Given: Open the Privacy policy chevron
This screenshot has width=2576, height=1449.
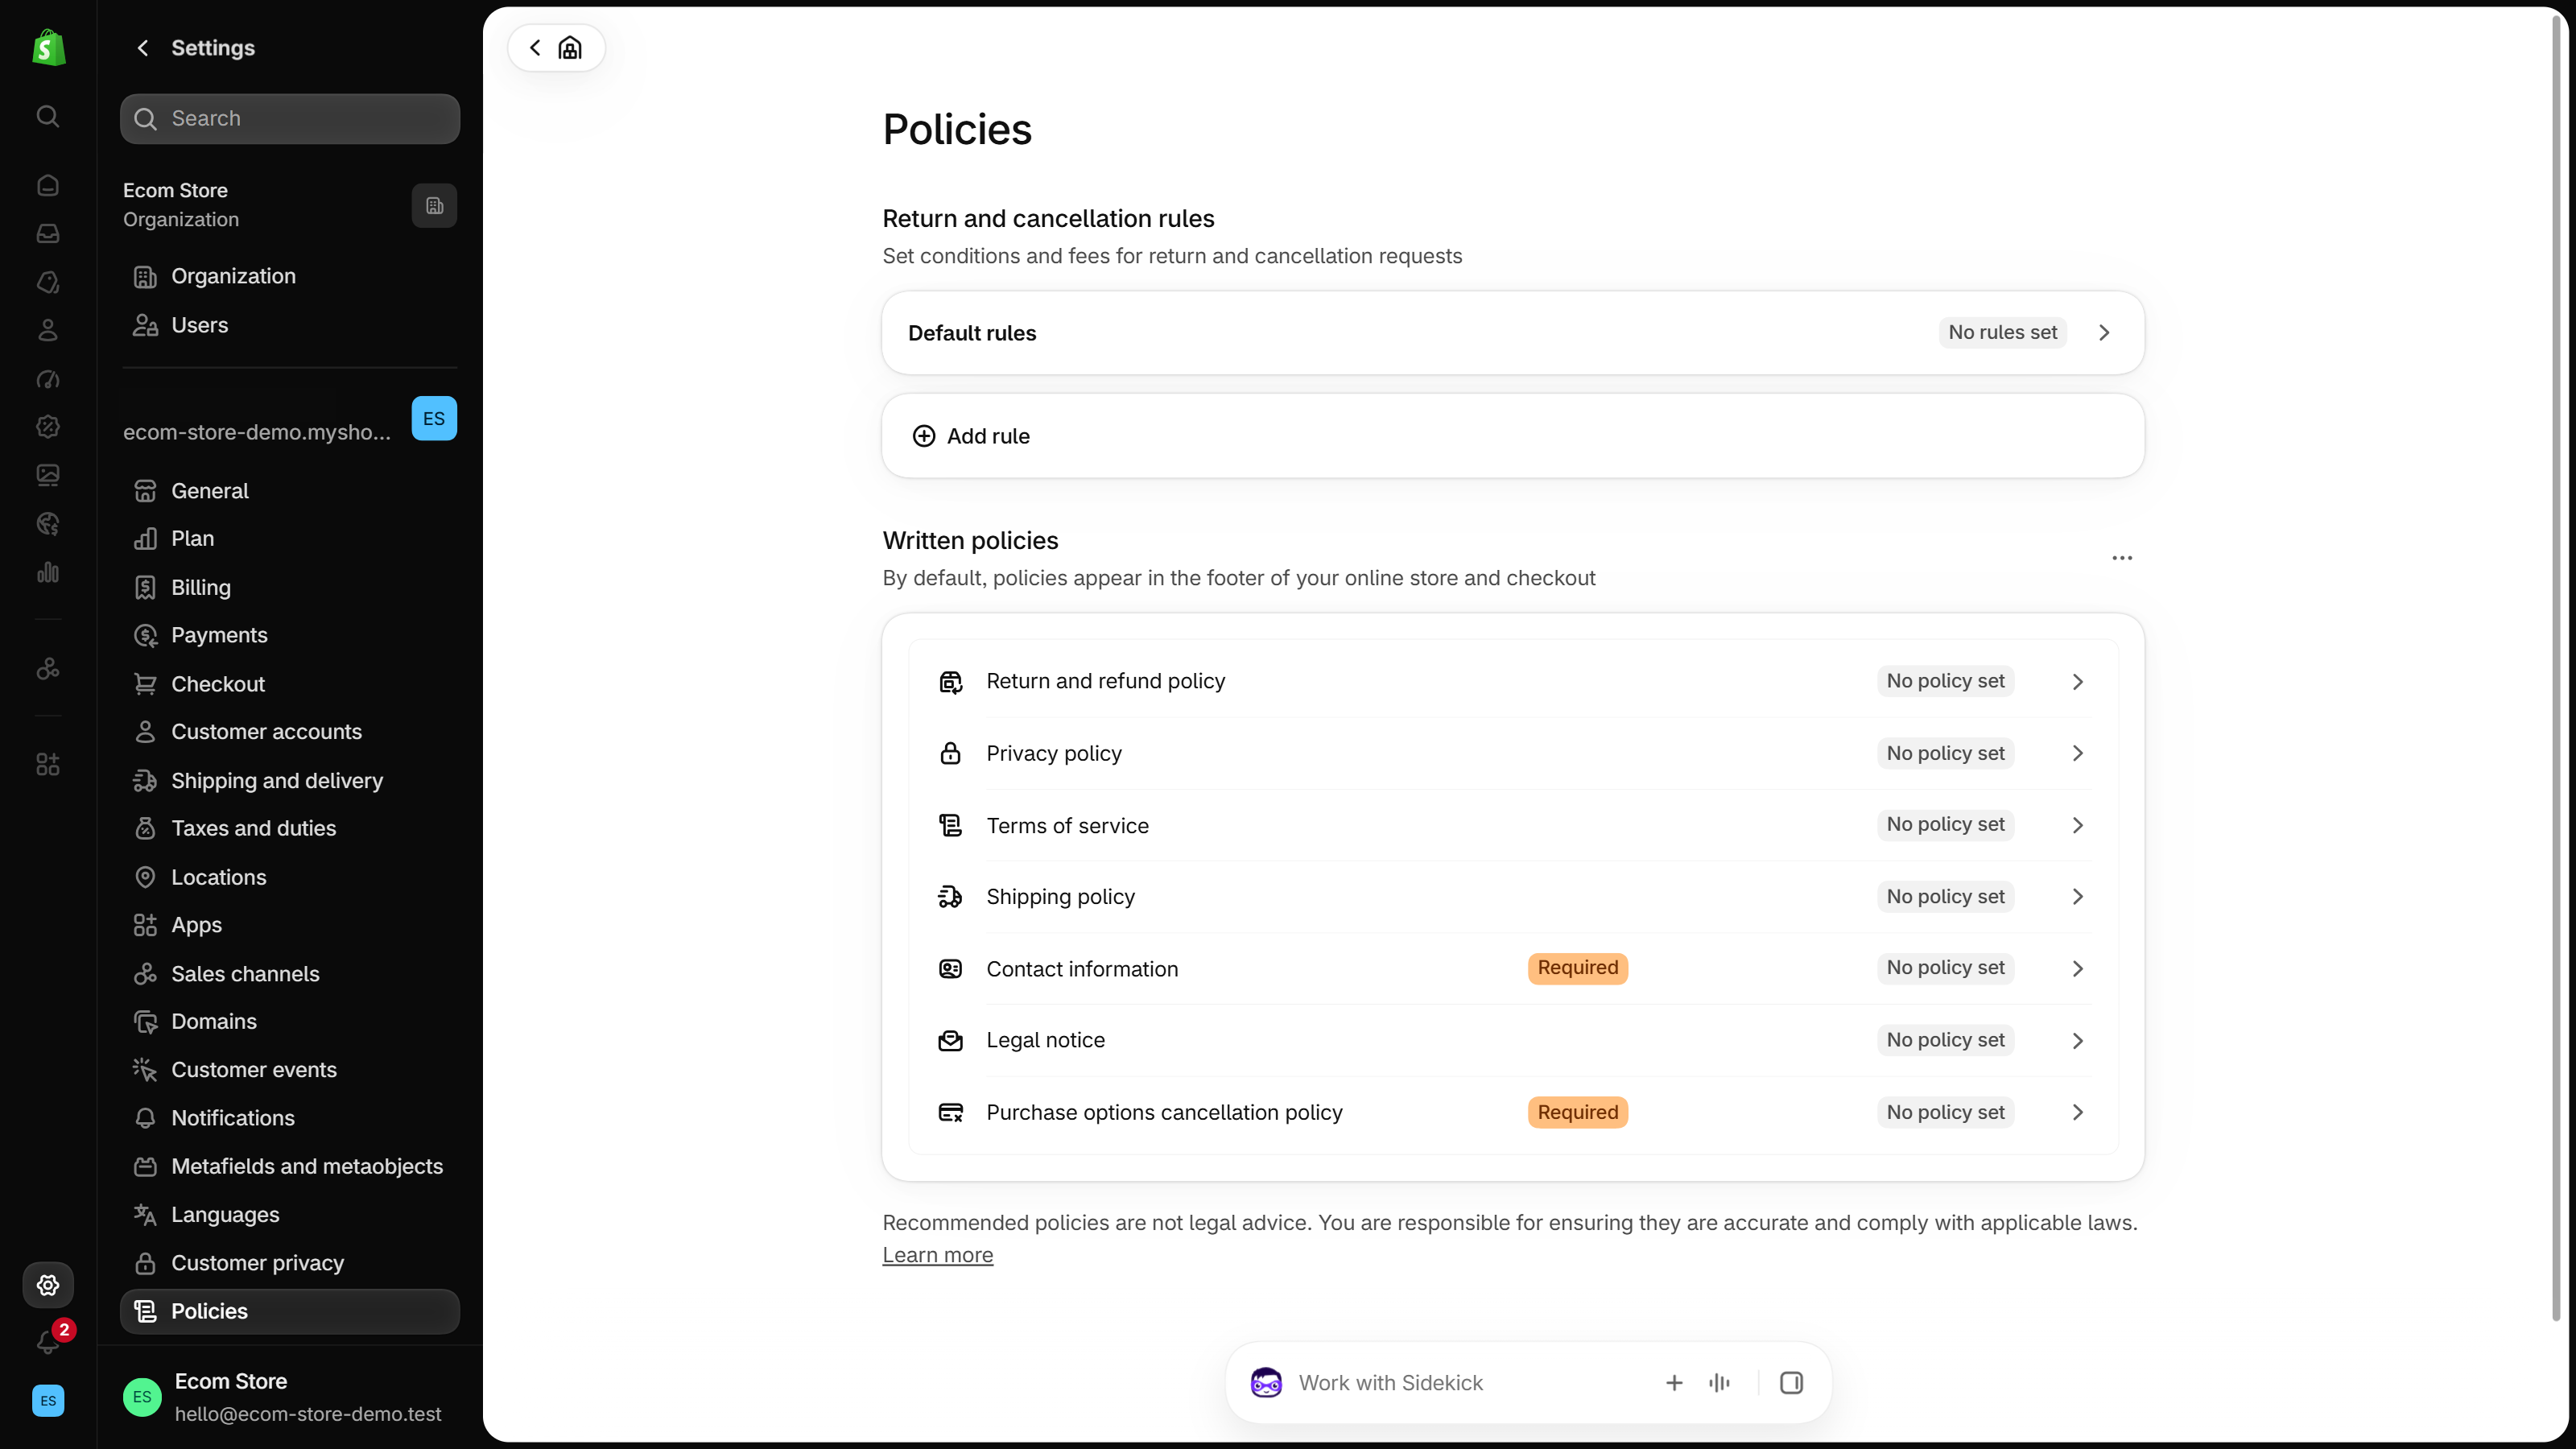Looking at the screenshot, I should tap(2078, 753).
